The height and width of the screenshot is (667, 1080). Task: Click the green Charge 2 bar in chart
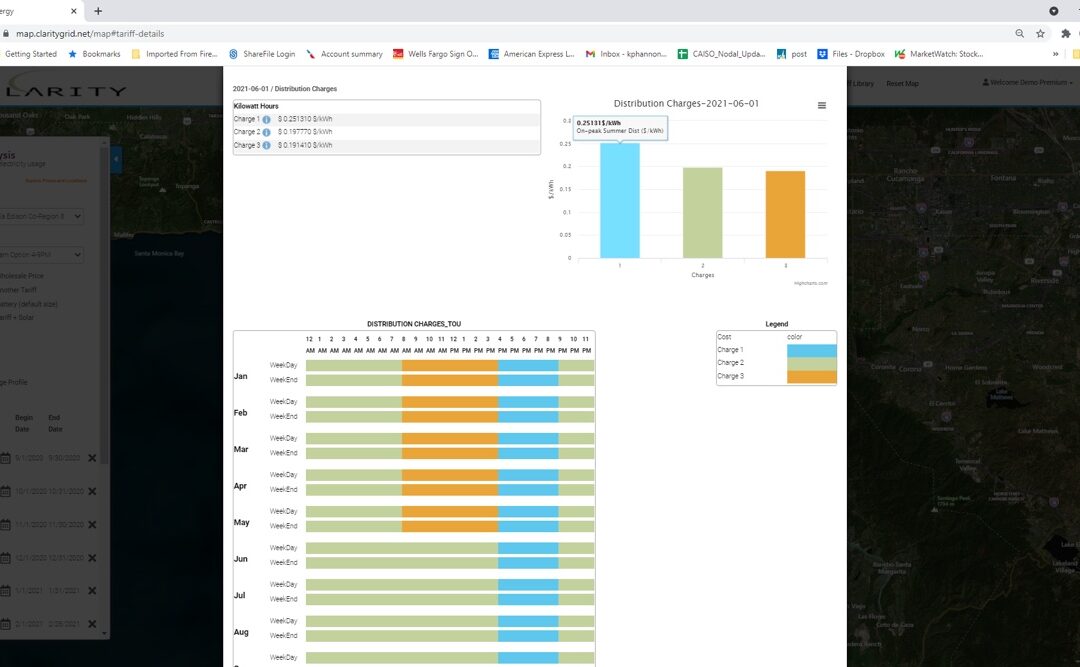(x=703, y=213)
